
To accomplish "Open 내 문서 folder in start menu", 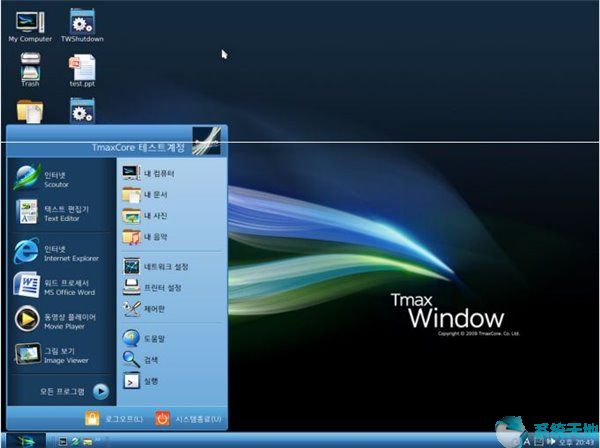I will 145,194.
